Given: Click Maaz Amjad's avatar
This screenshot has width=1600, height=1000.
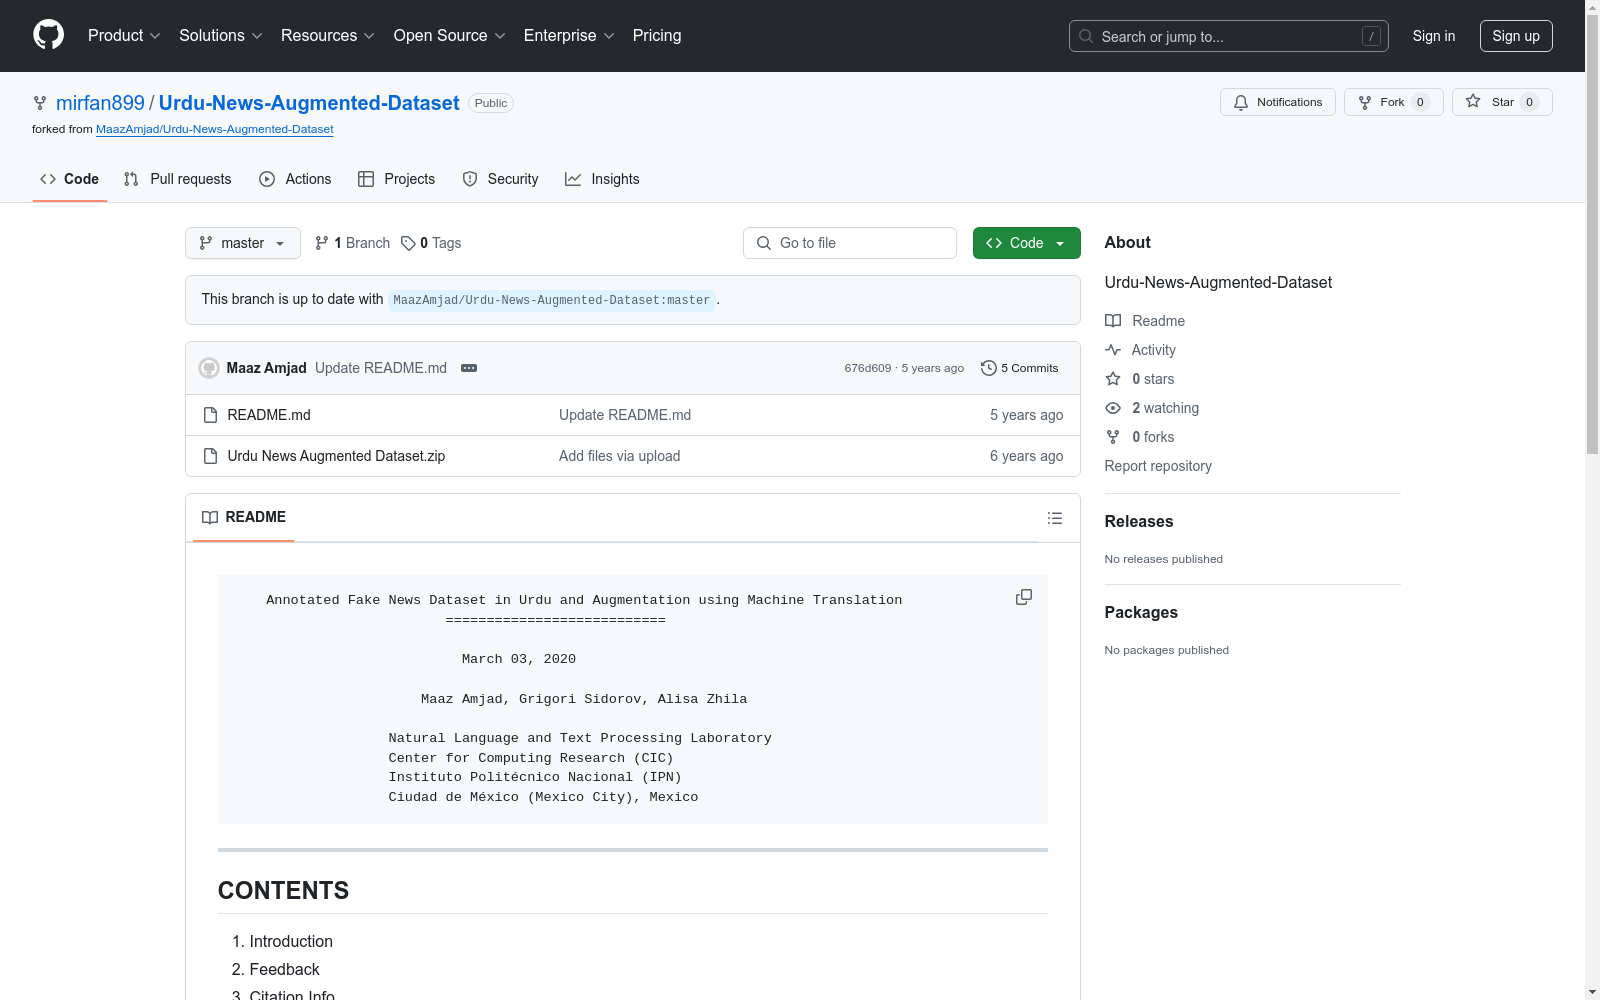Looking at the screenshot, I should pos(209,368).
